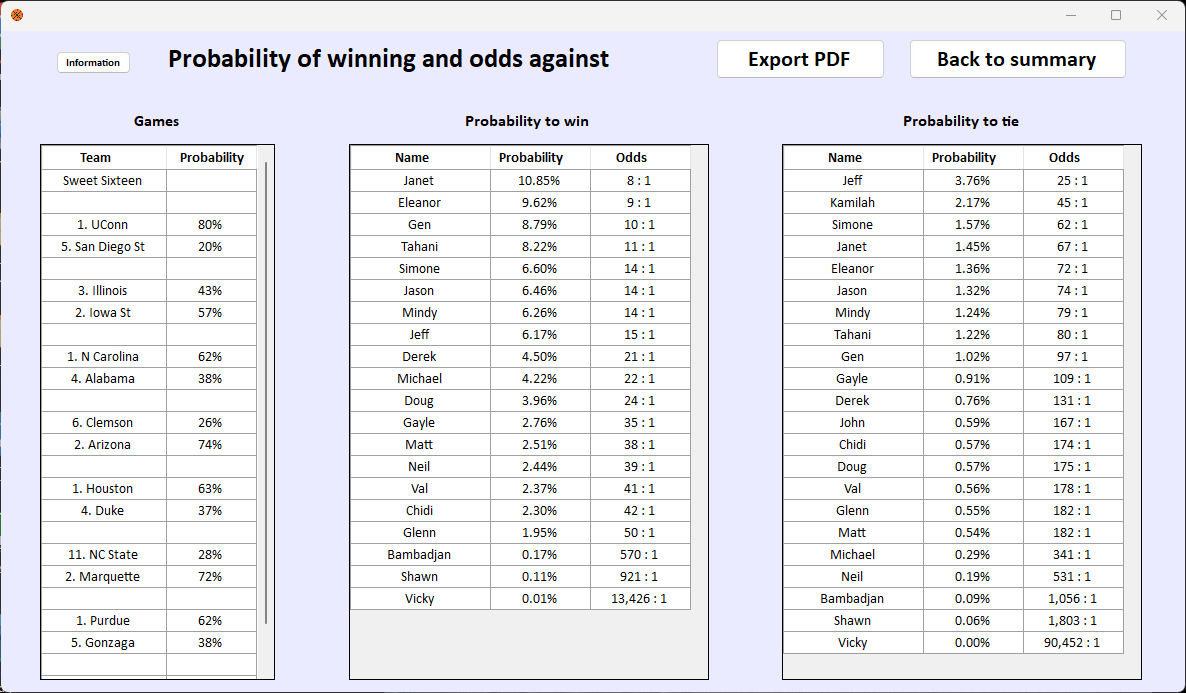Go back via Back to summary button
Screen dimensions: 1186x693
tap(1017, 59)
